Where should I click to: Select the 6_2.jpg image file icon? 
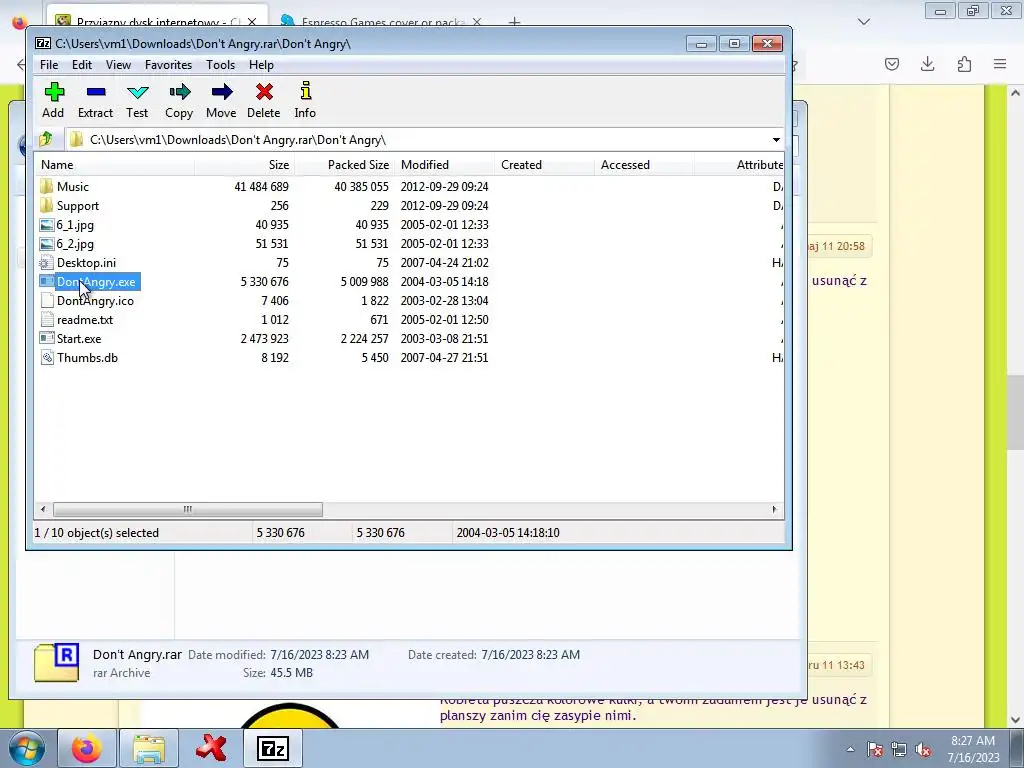click(x=46, y=244)
